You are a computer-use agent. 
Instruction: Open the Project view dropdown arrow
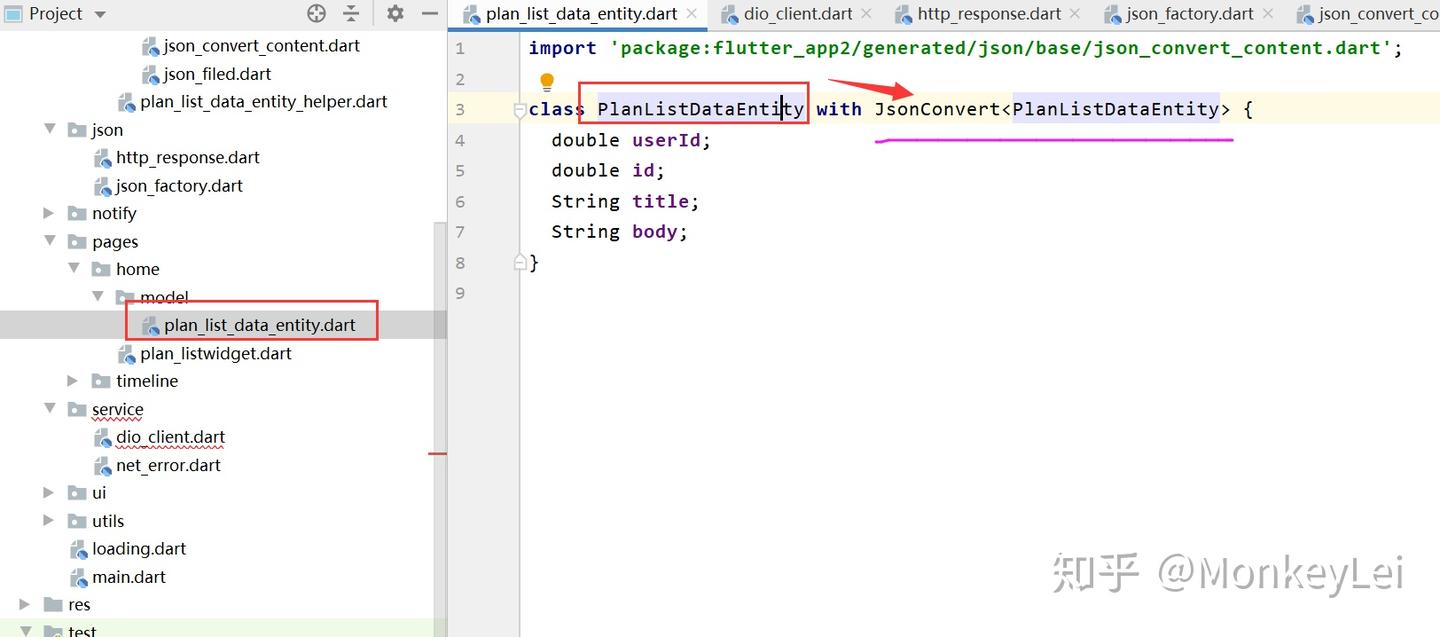[99, 14]
